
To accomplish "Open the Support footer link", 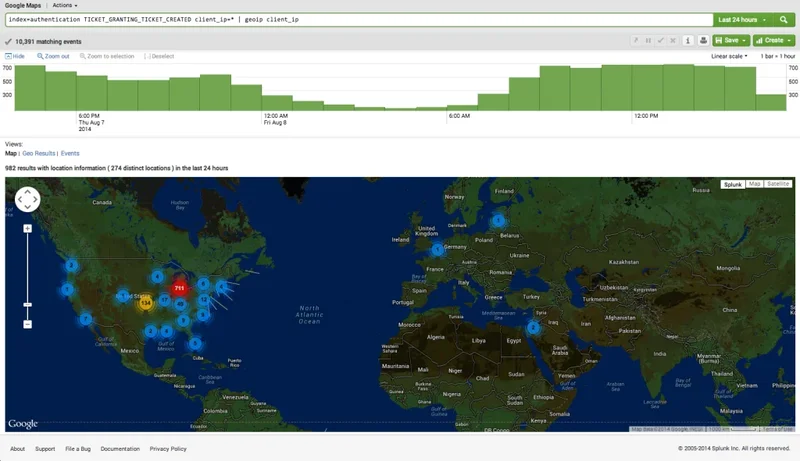I will click(x=45, y=449).
